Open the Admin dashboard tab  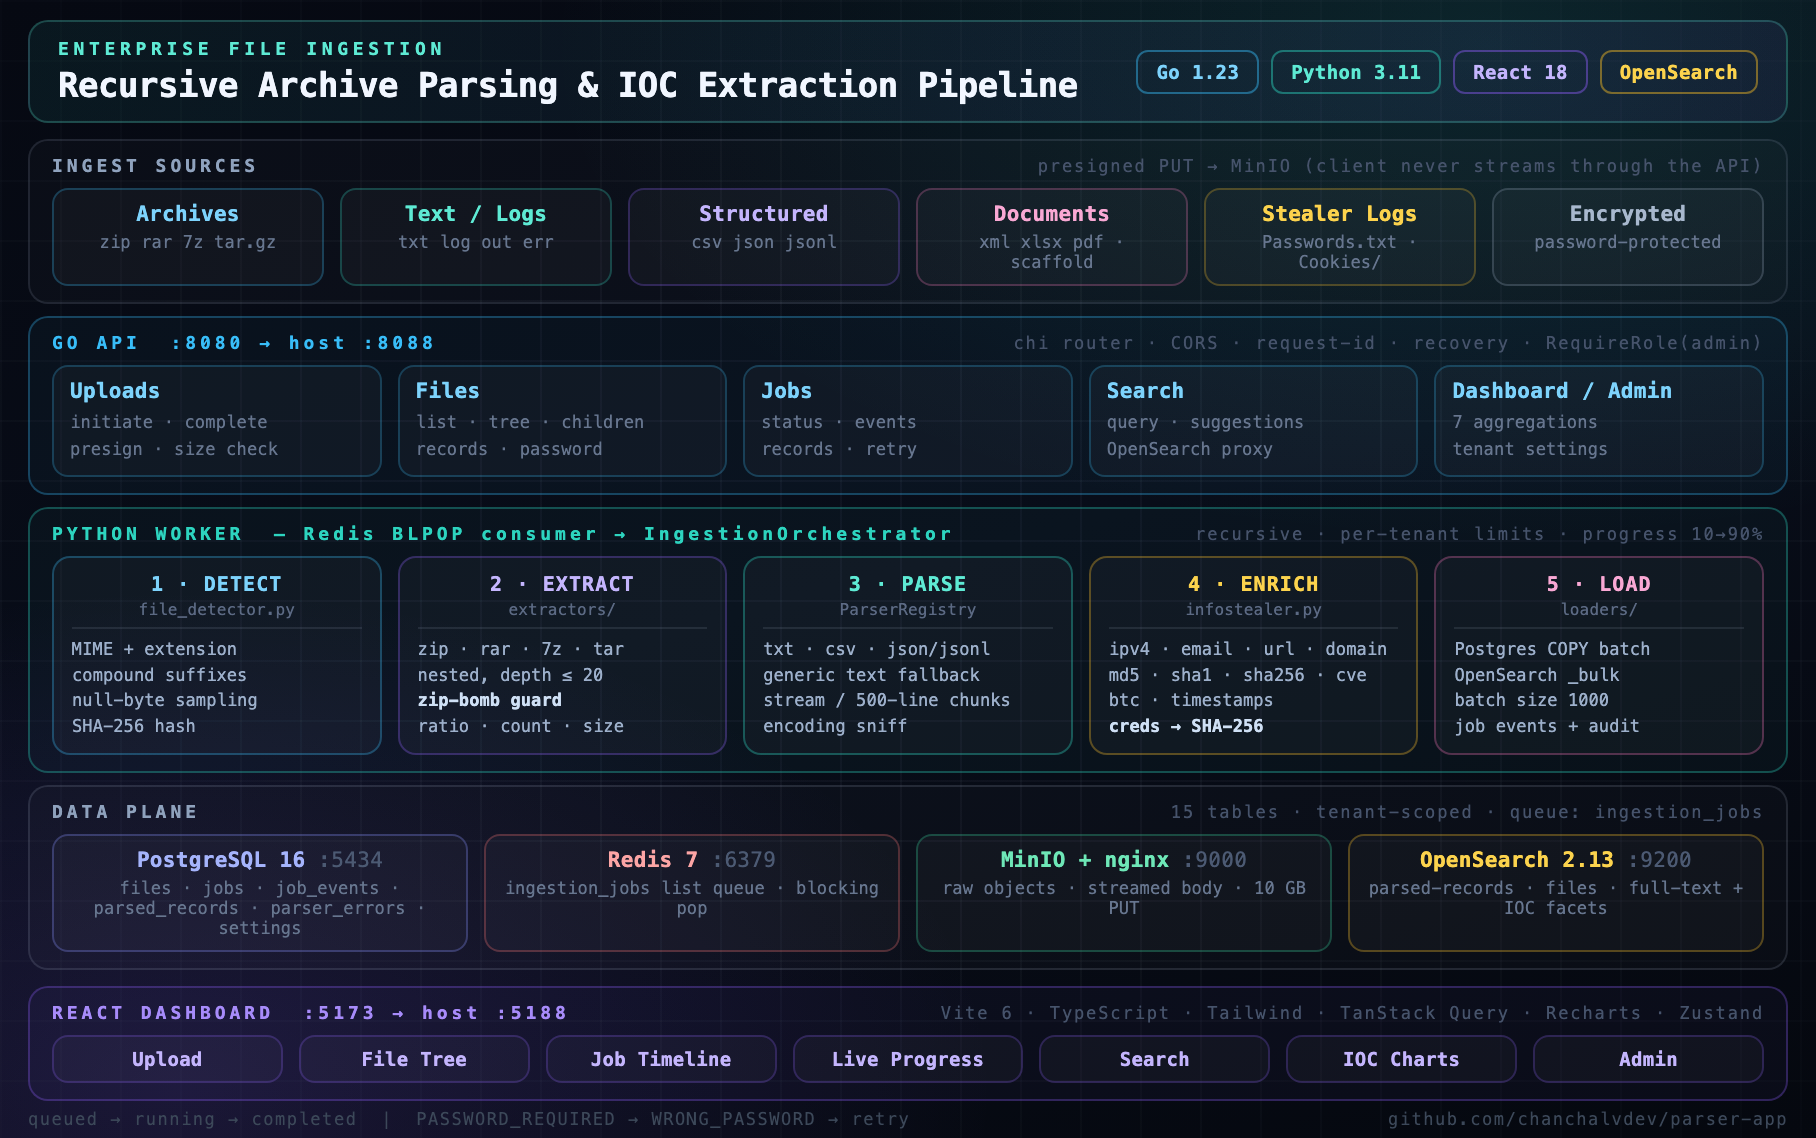click(x=1648, y=1059)
